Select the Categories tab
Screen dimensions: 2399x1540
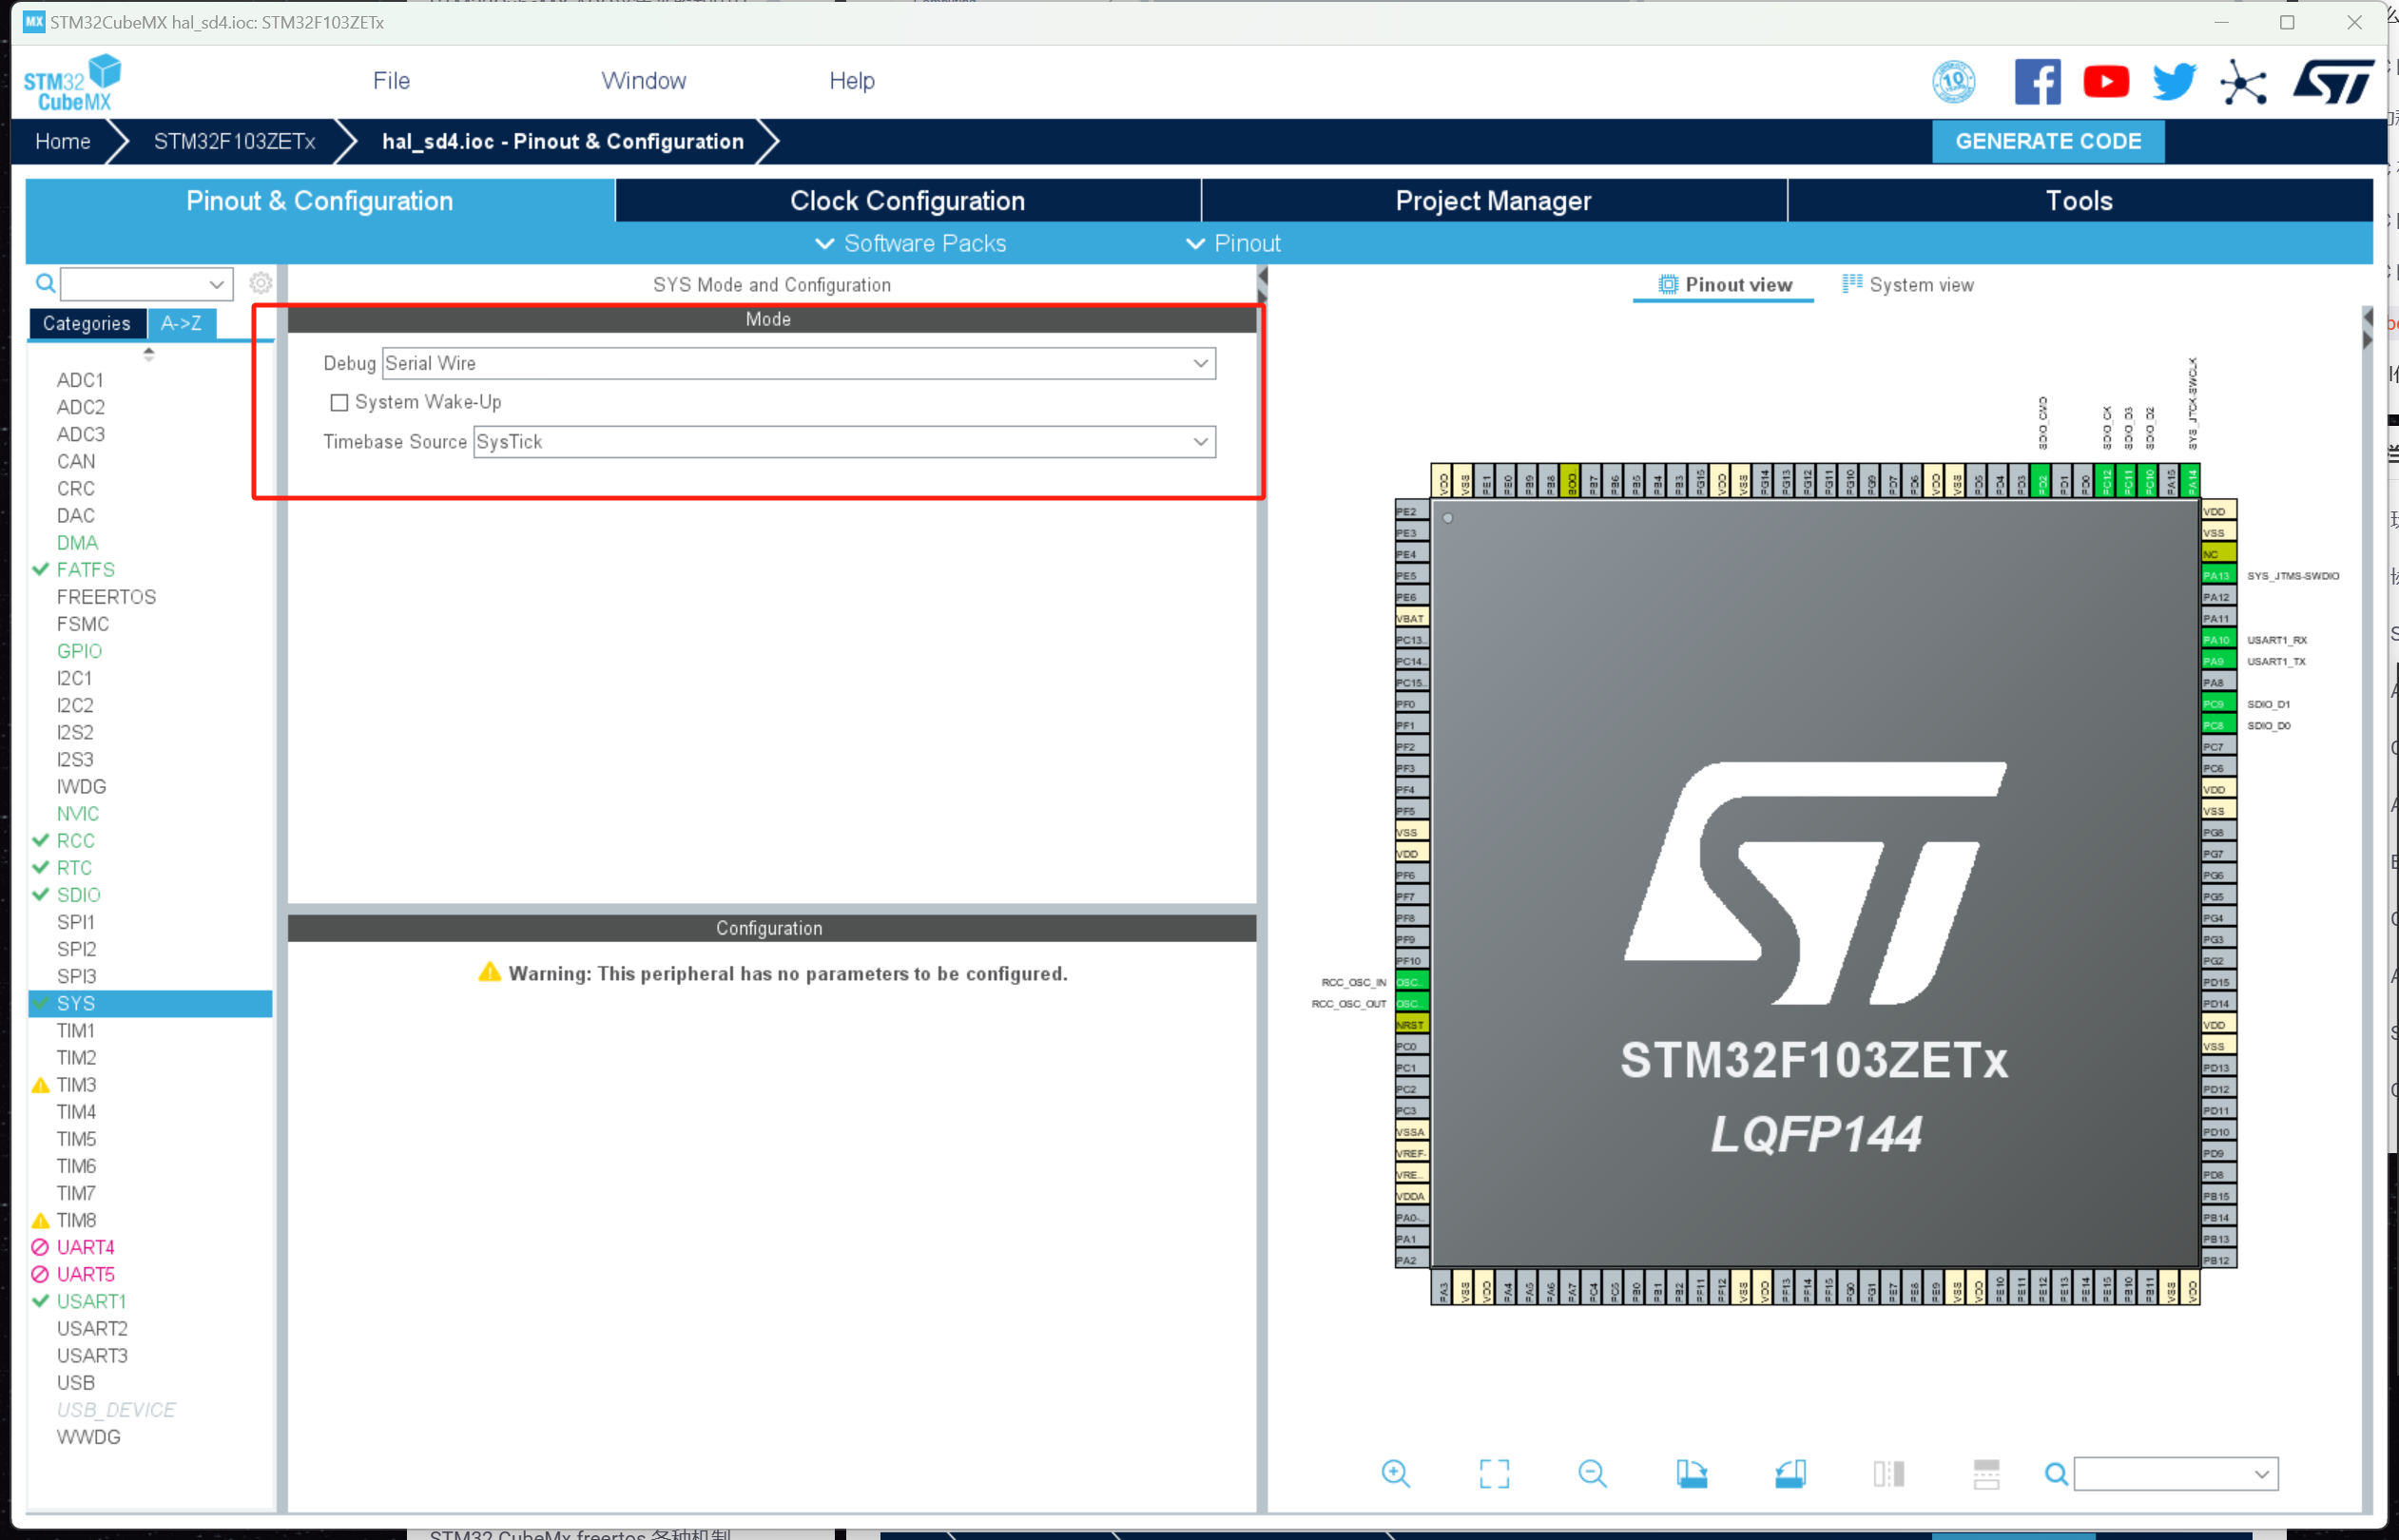[x=87, y=323]
